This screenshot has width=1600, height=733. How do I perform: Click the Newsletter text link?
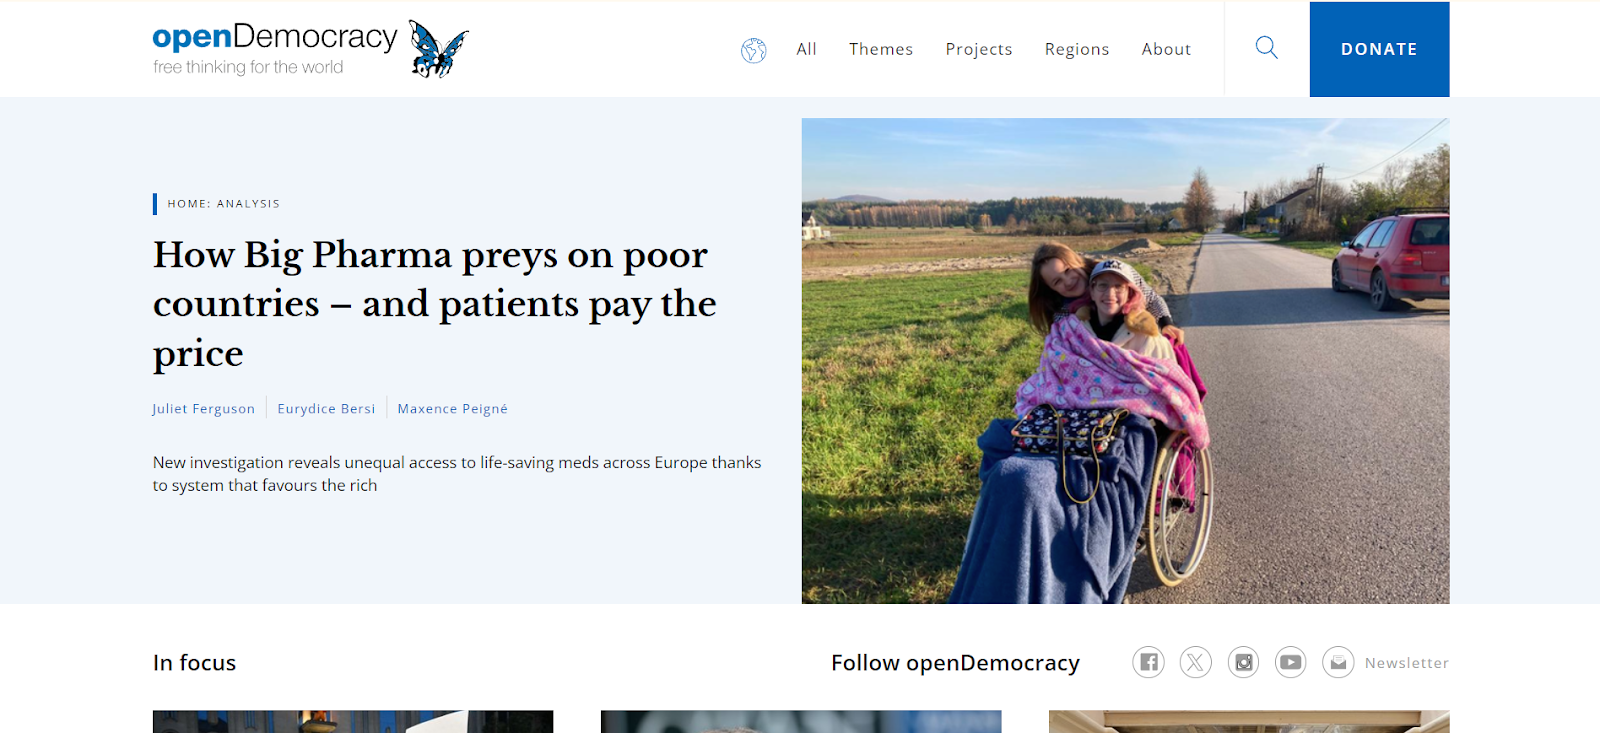[1407, 663]
